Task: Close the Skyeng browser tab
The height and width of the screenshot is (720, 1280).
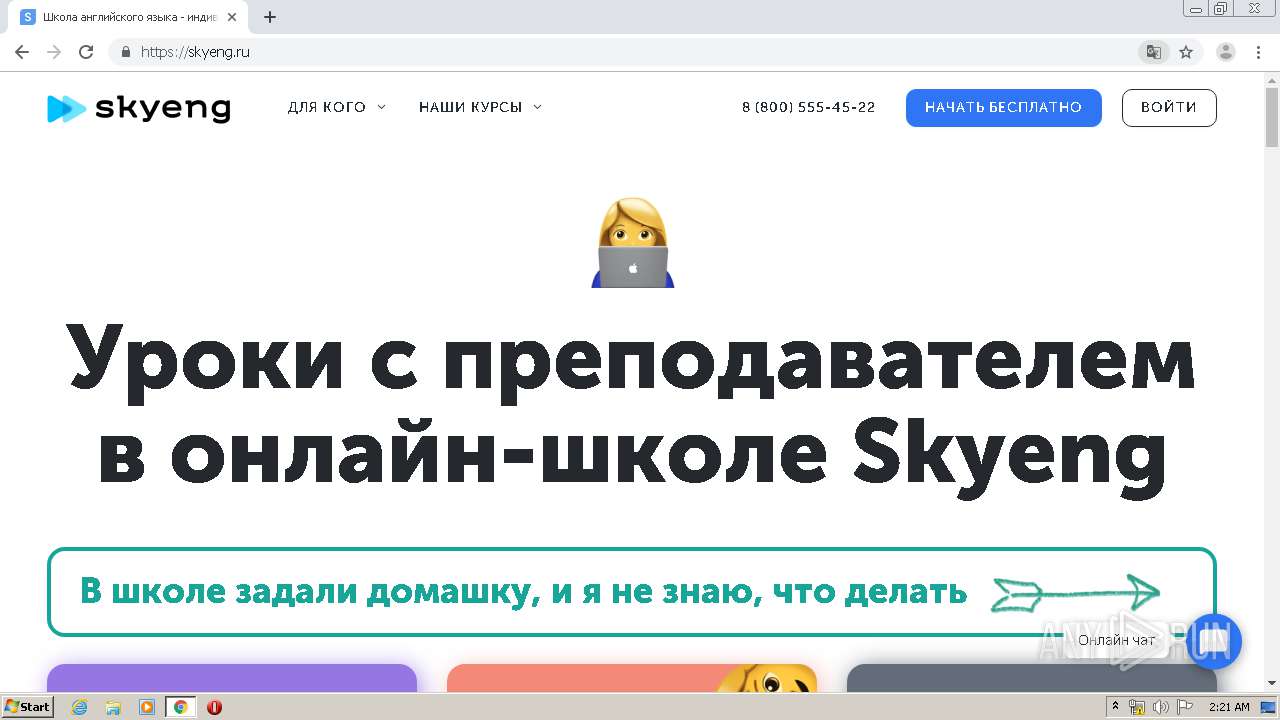Action: [232, 17]
